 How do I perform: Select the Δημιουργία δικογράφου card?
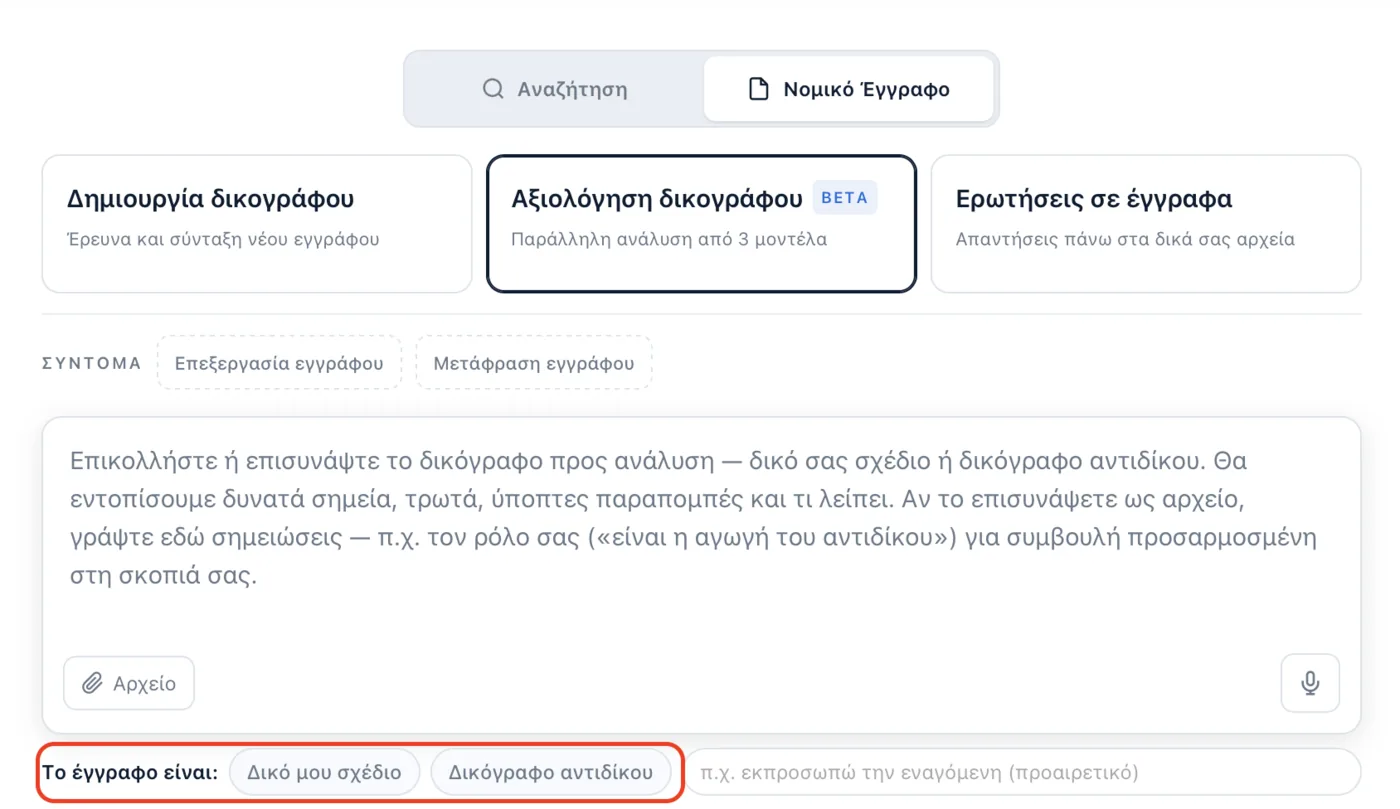[257, 224]
